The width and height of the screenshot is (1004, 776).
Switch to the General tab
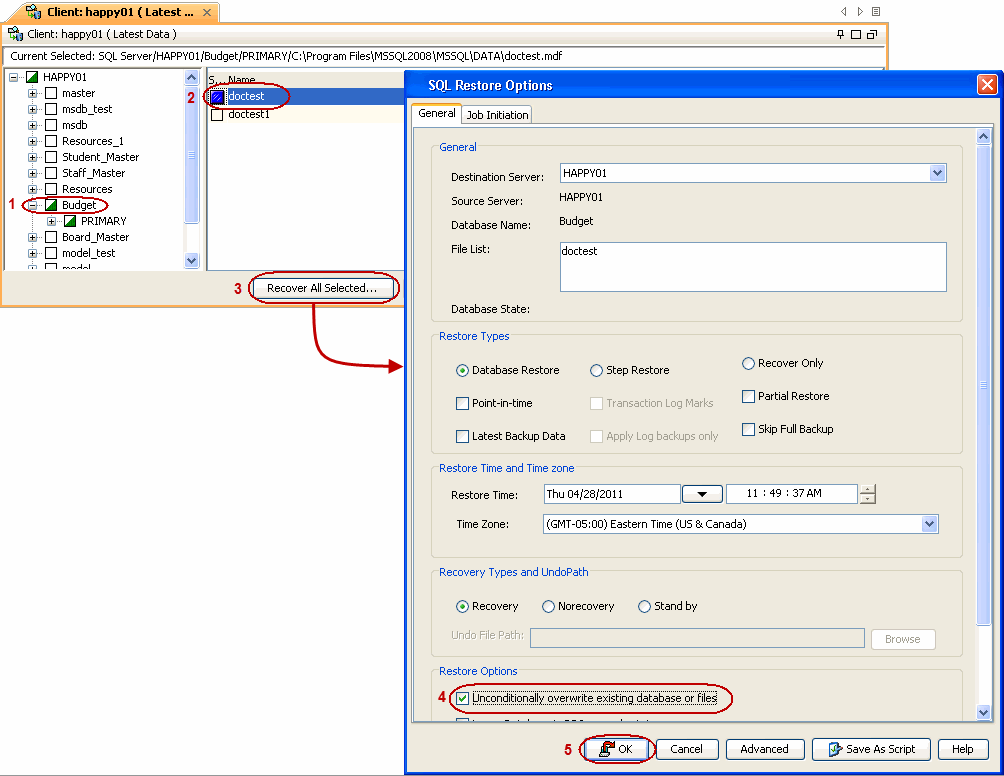coord(437,113)
